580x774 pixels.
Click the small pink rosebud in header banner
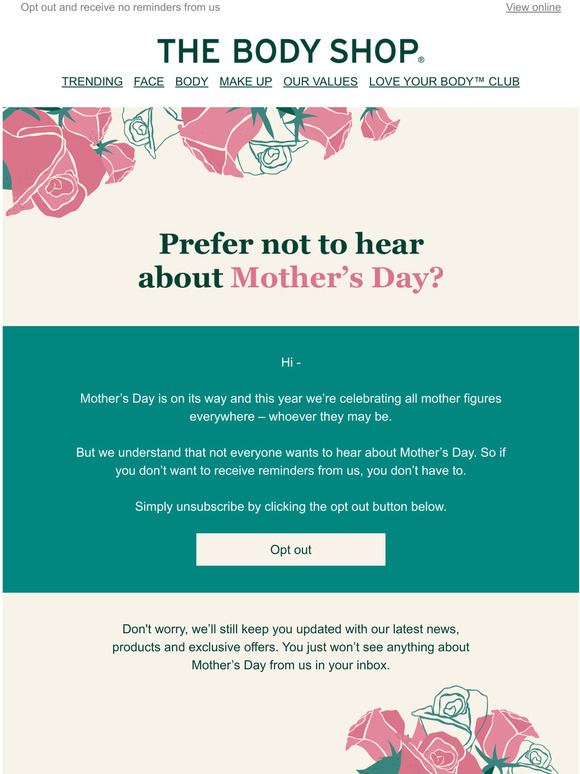pyautogui.click(x=379, y=124)
